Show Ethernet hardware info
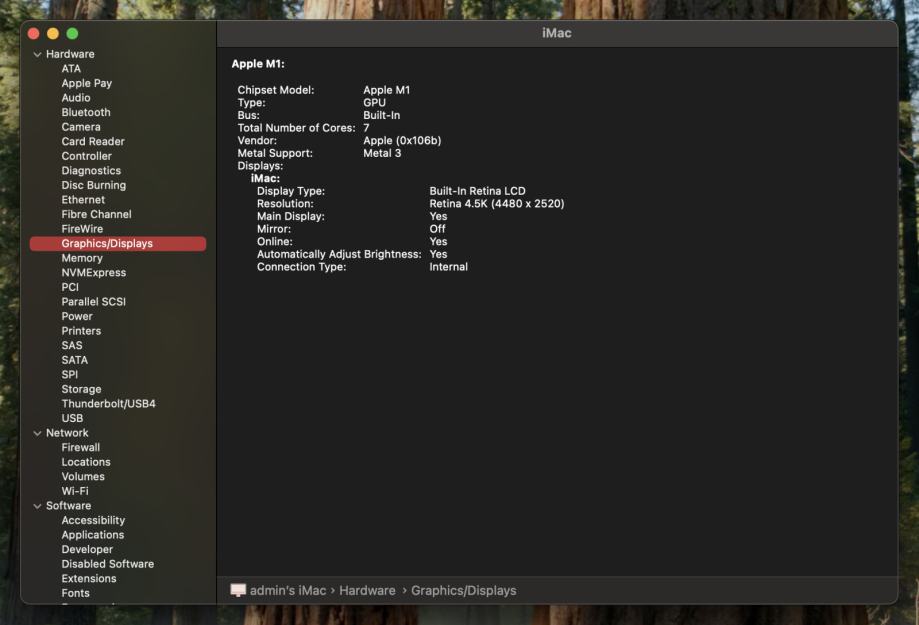This screenshot has width=919, height=625. point(83,199)
